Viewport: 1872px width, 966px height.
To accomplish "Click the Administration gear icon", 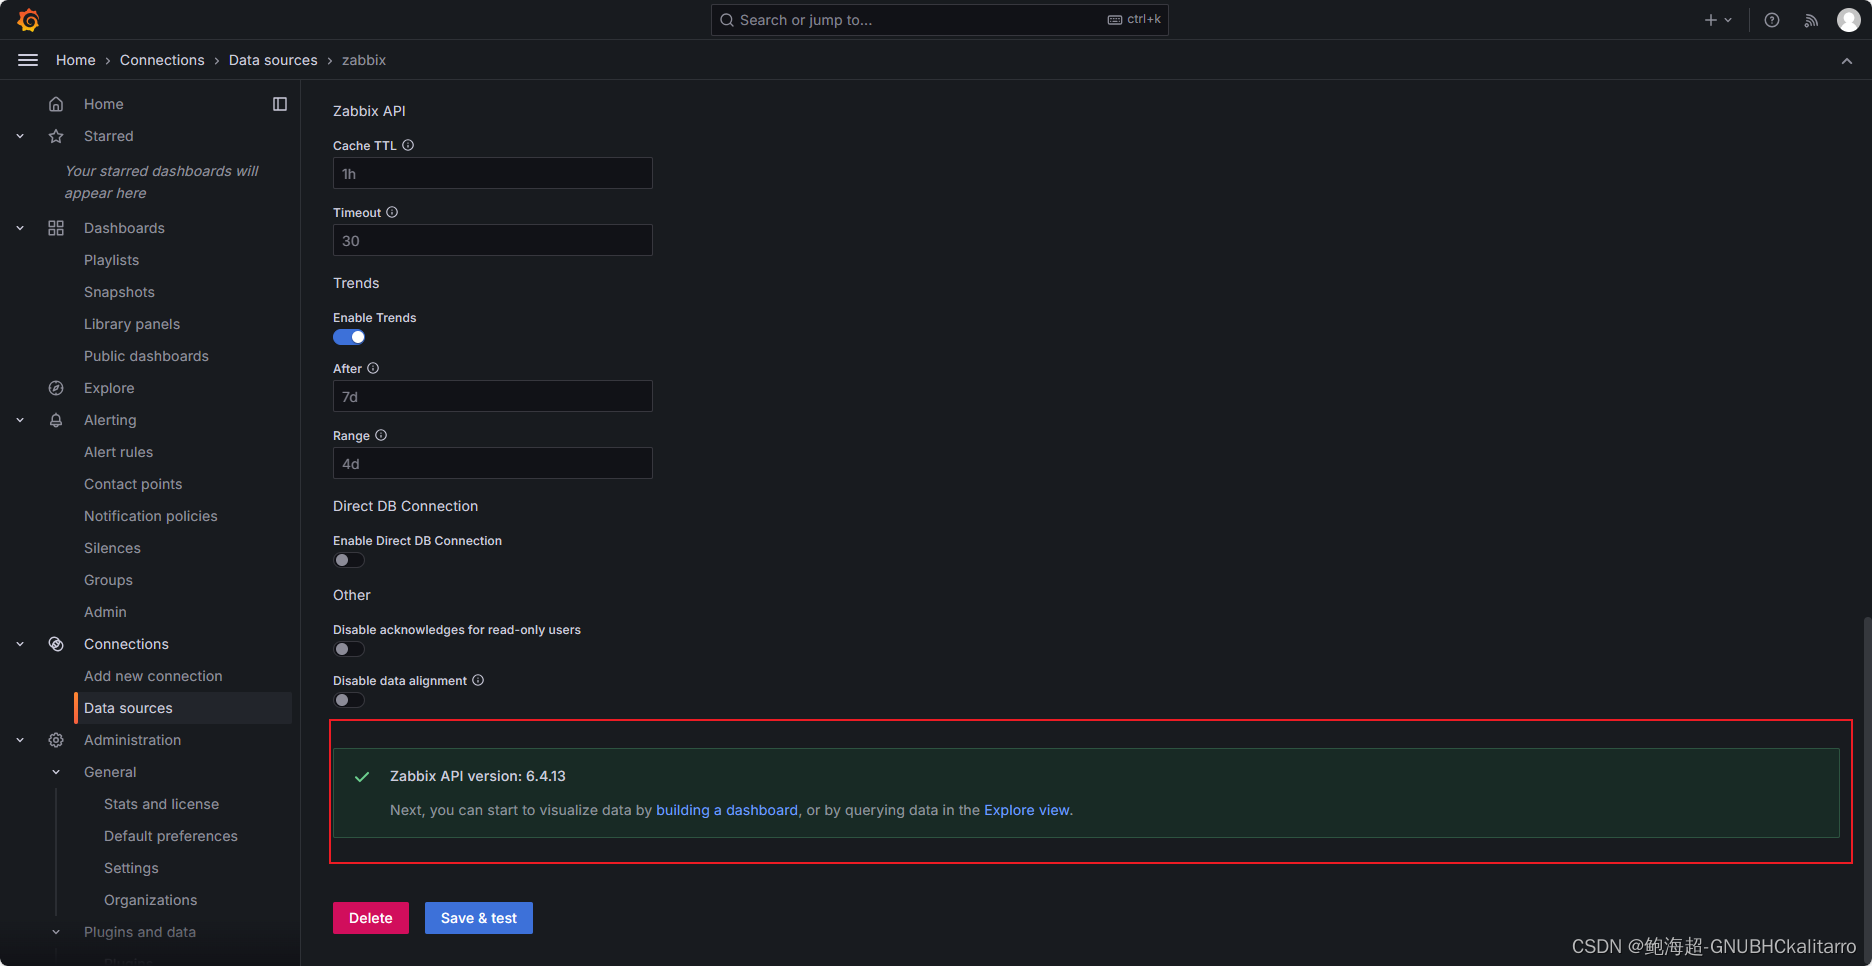I will pos(56,740).
